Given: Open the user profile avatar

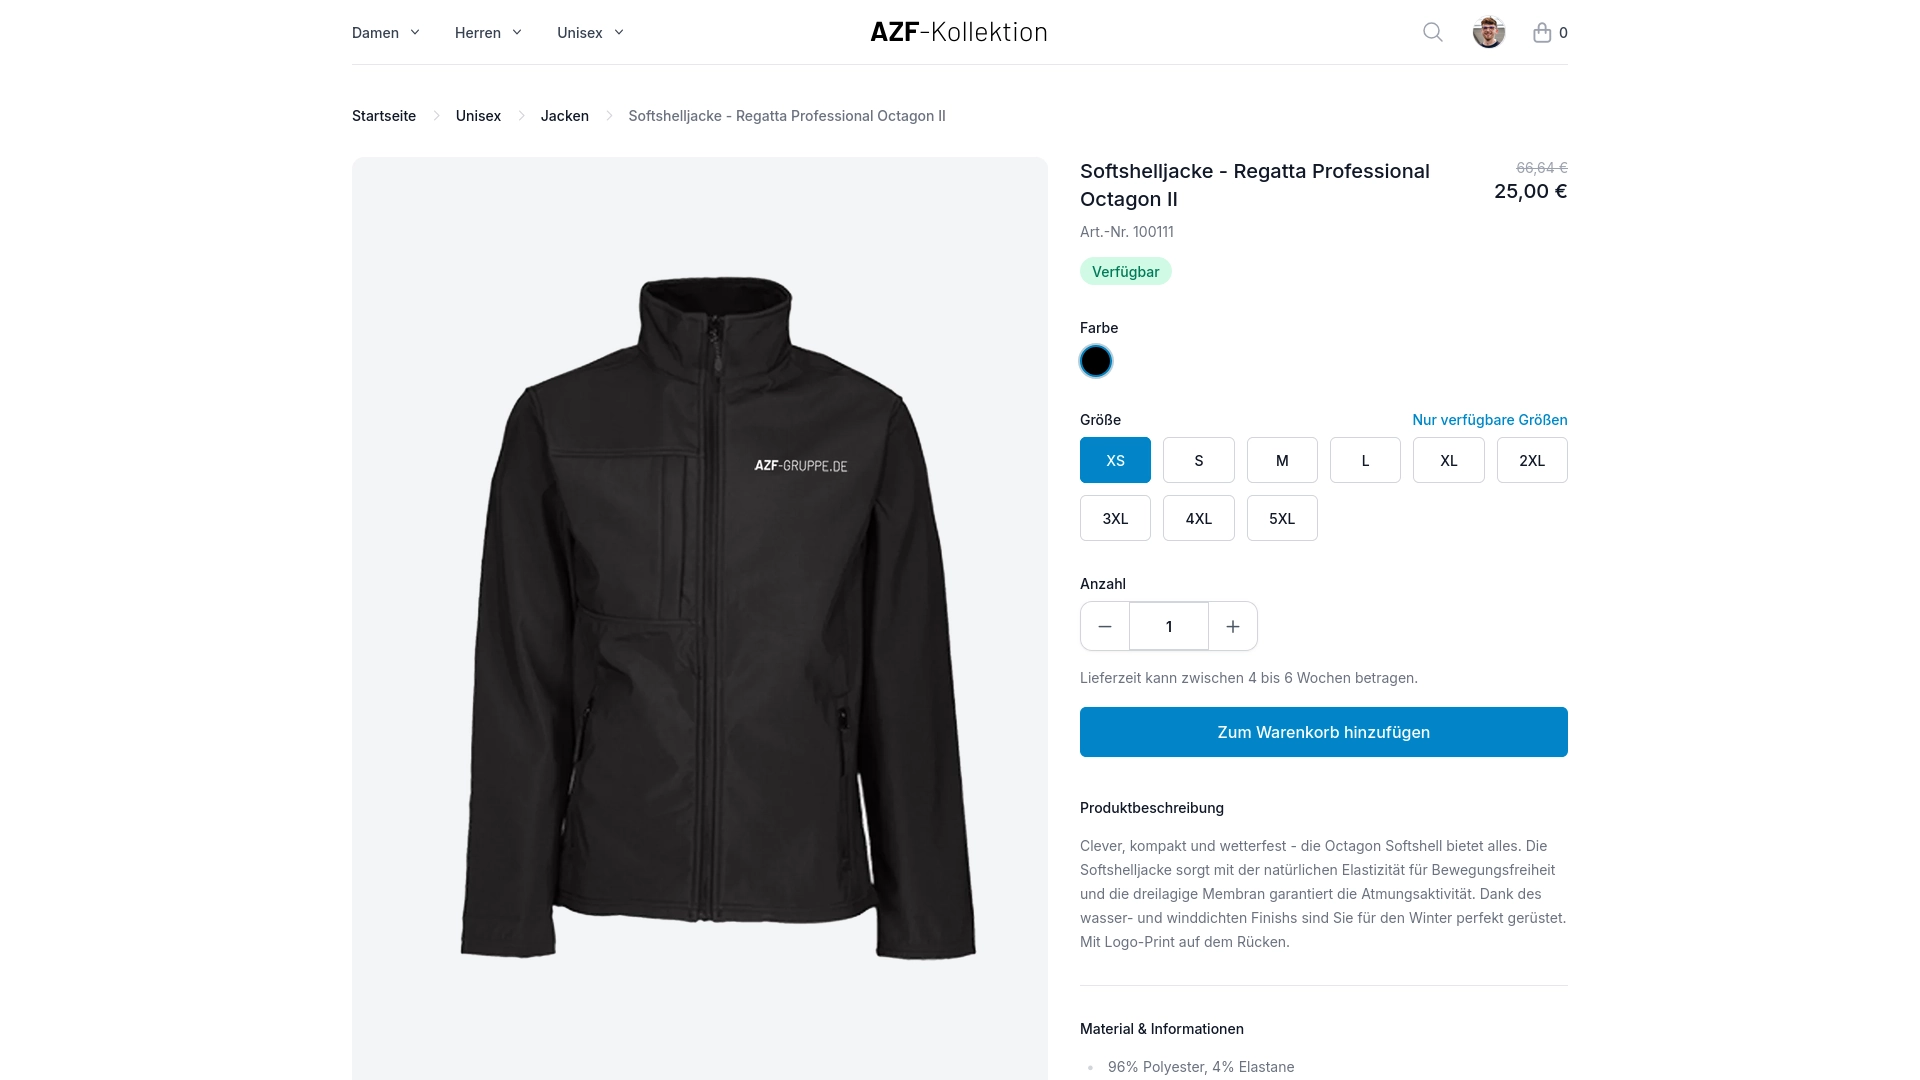Looking at the screenshot, I should [x=1489, y=32].
